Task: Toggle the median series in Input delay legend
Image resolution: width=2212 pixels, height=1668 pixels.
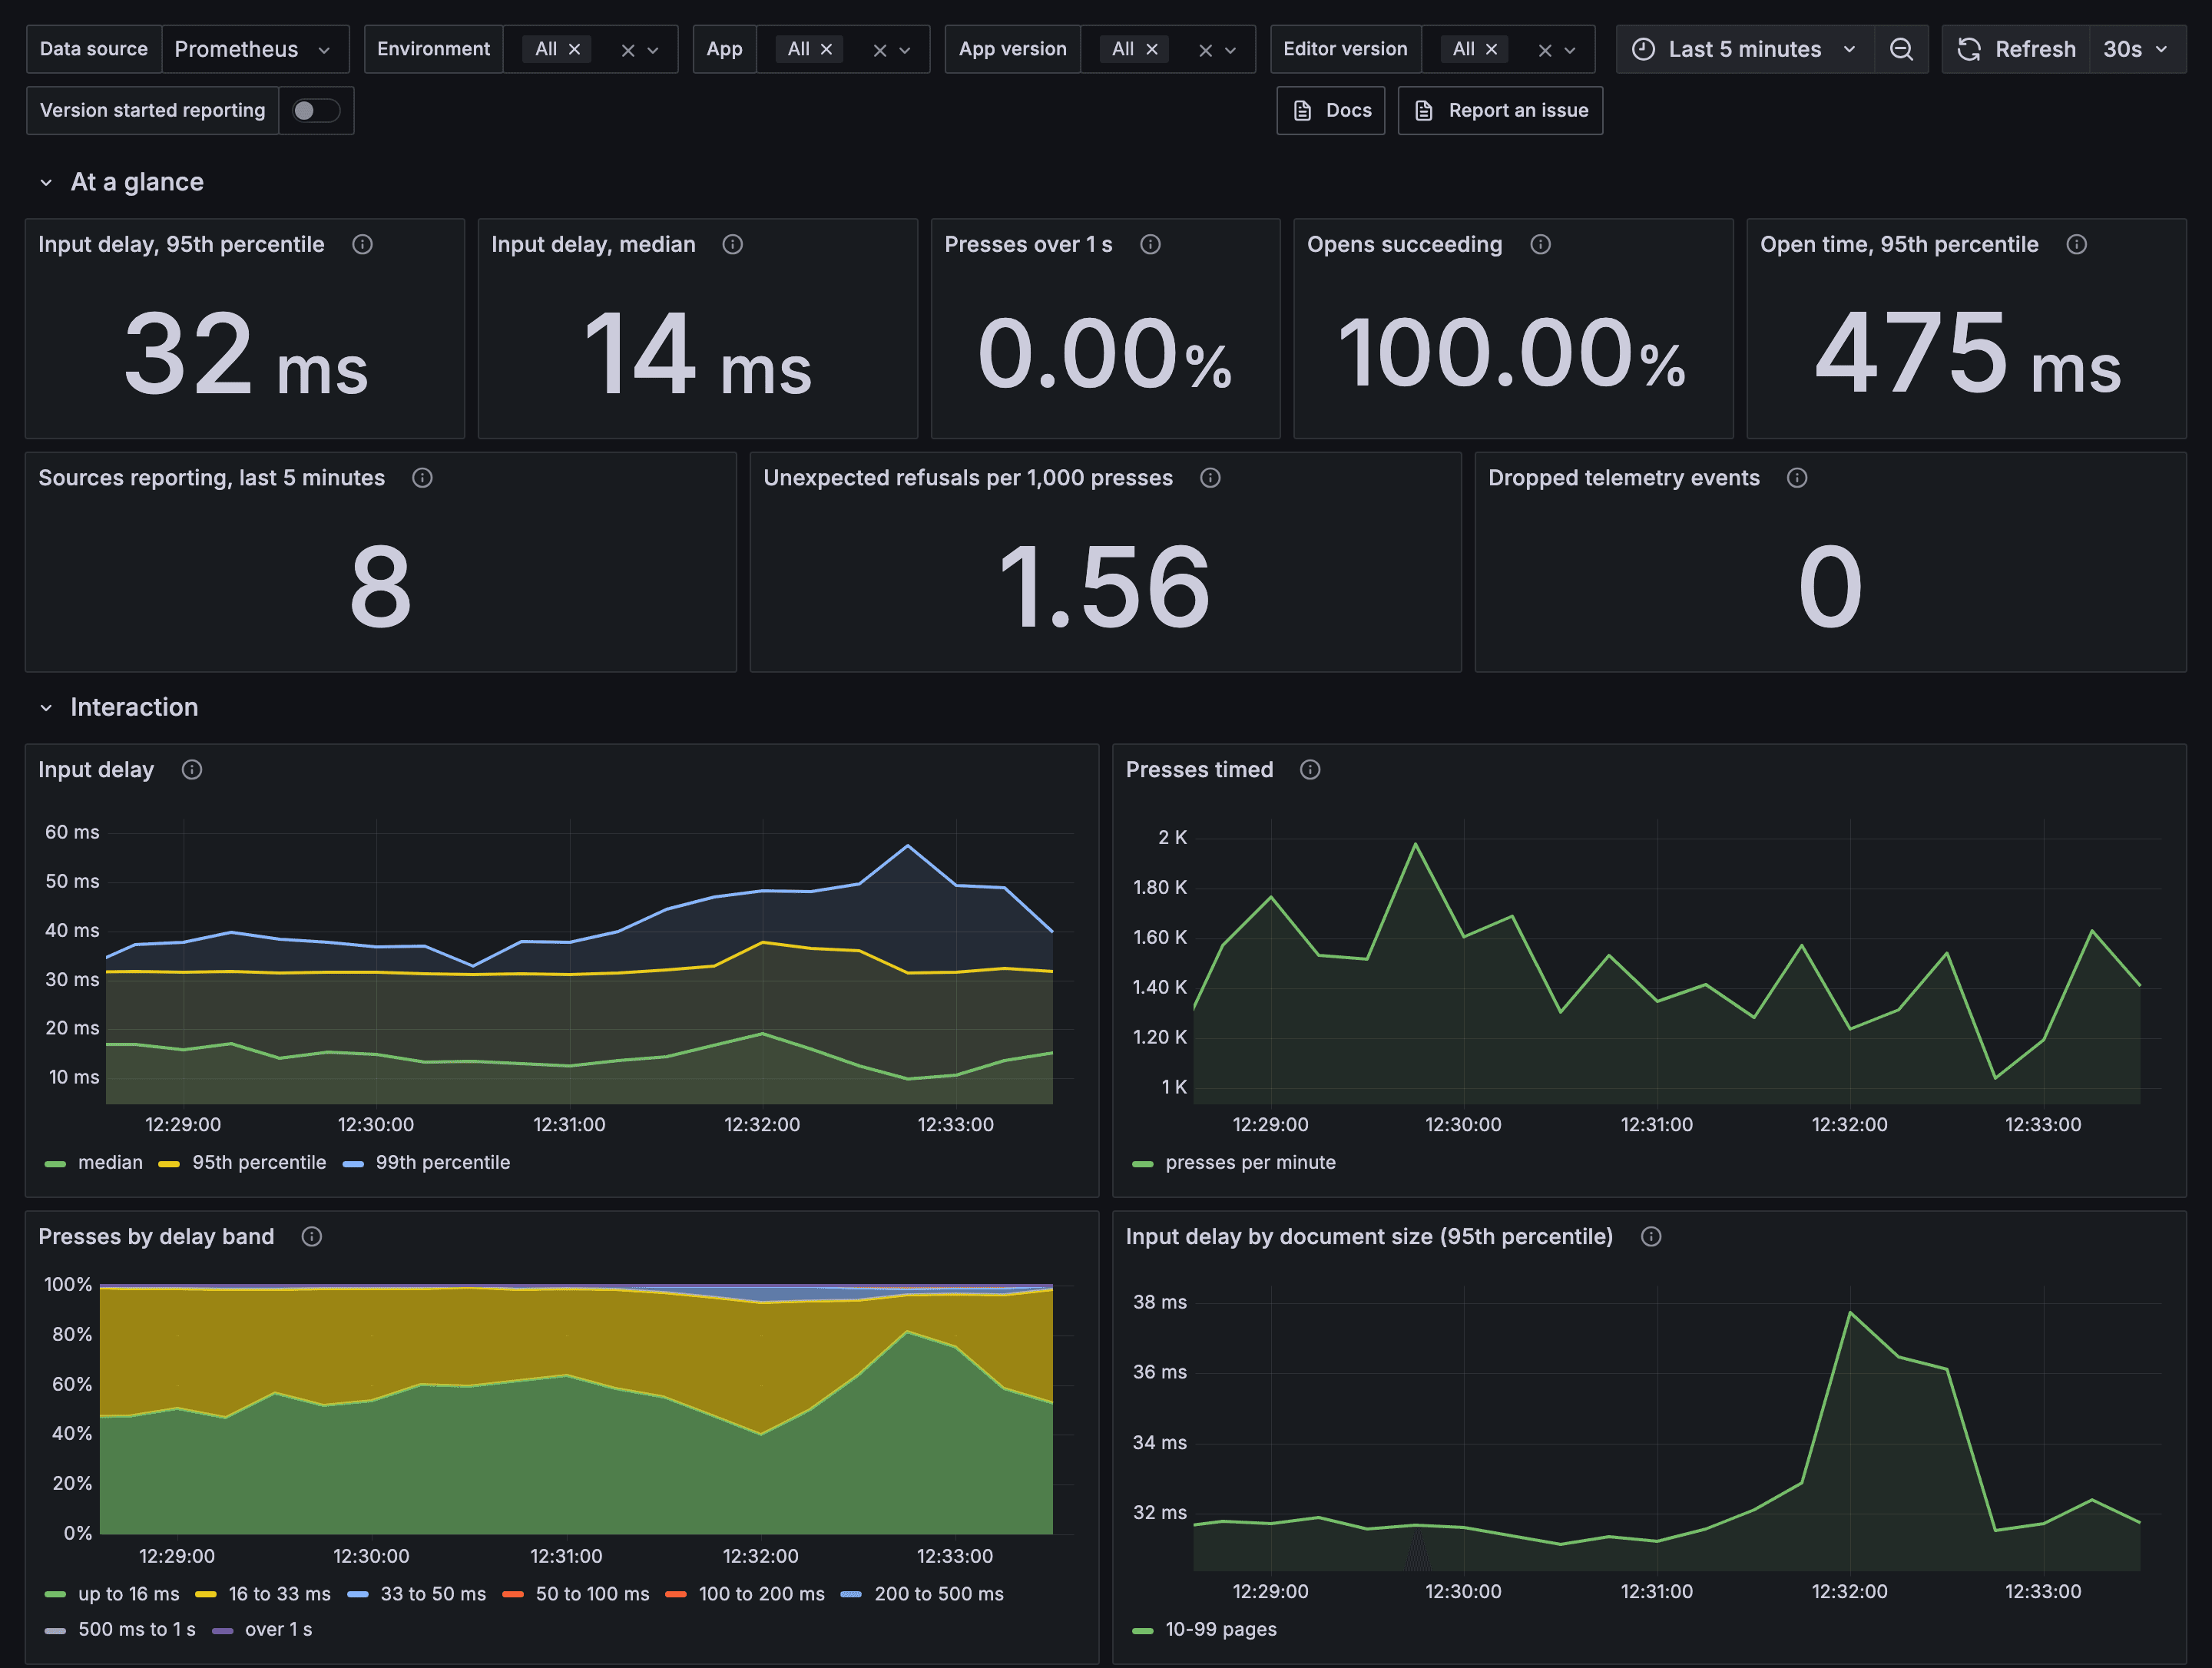Action: 110,1163
